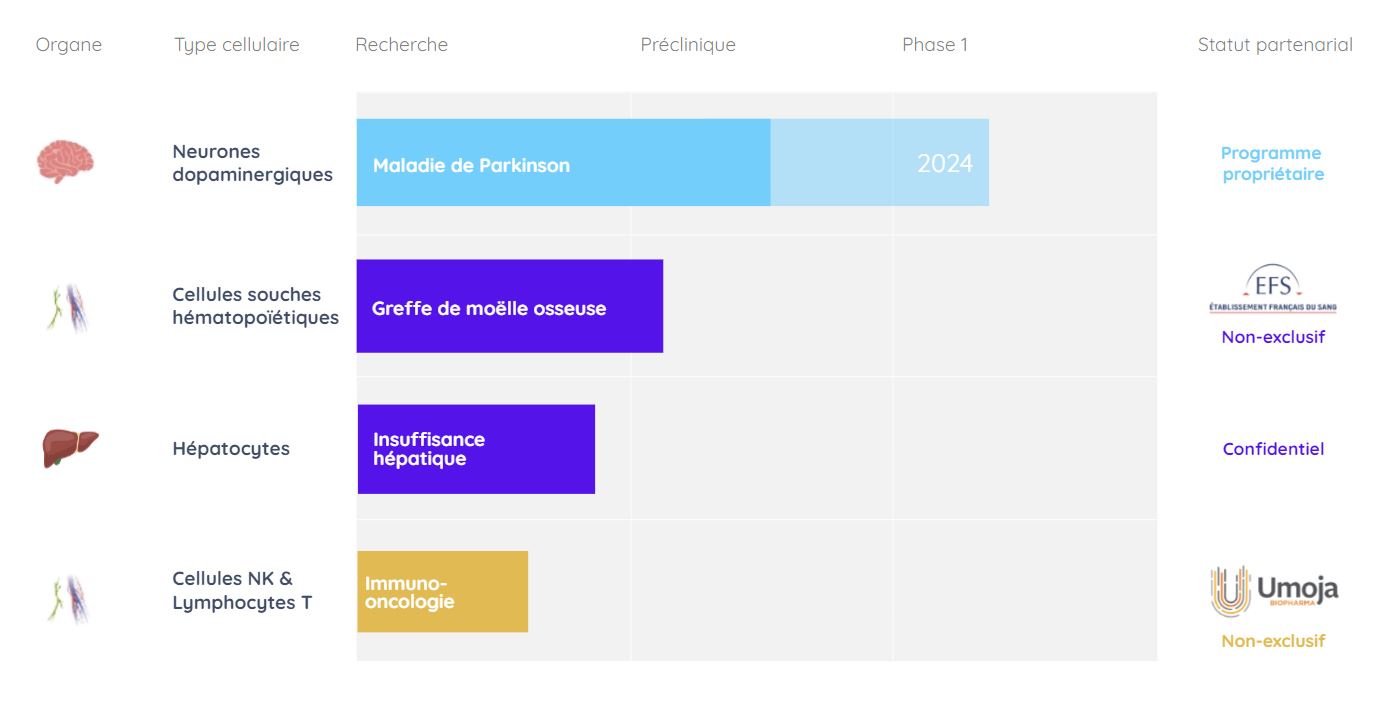Click the 2024 light blue bar segment
Image resolution: width=1398 pixels, height=711 pixels.
coord(880,163)
